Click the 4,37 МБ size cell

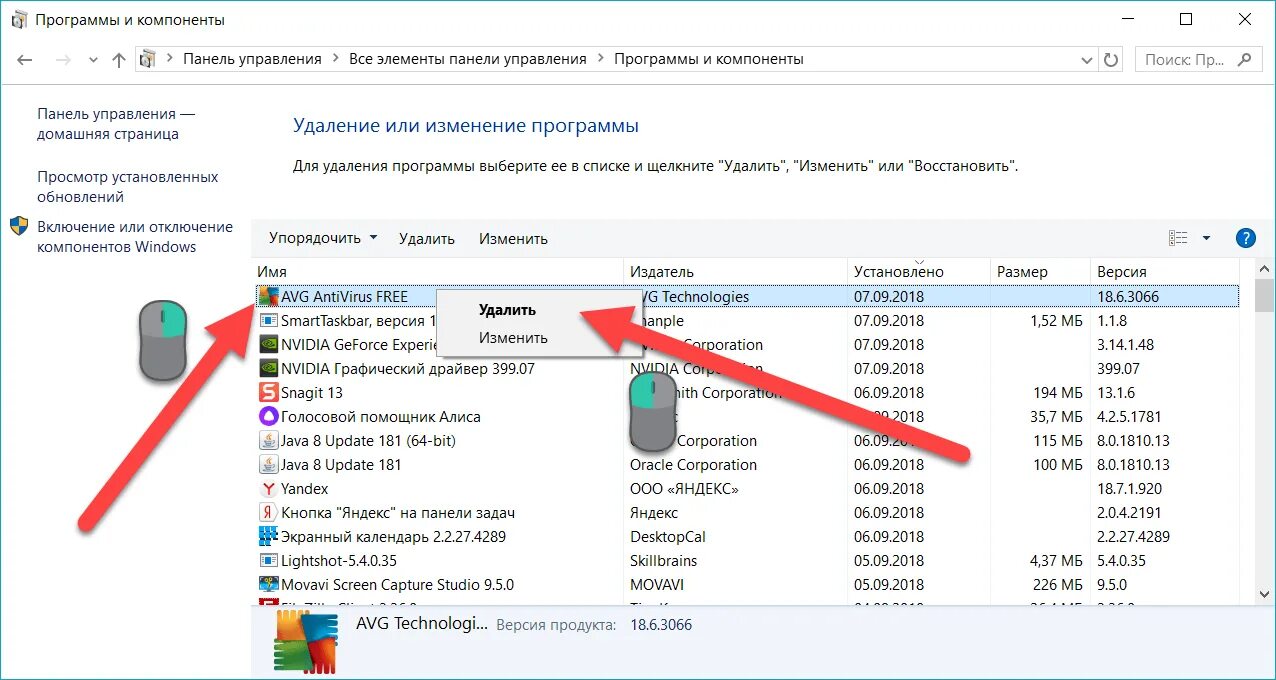point(1057,560)
